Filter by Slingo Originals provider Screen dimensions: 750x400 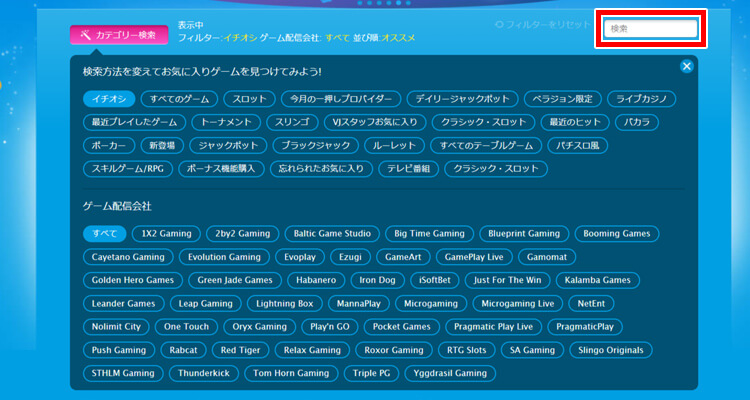tap(611, 350)
